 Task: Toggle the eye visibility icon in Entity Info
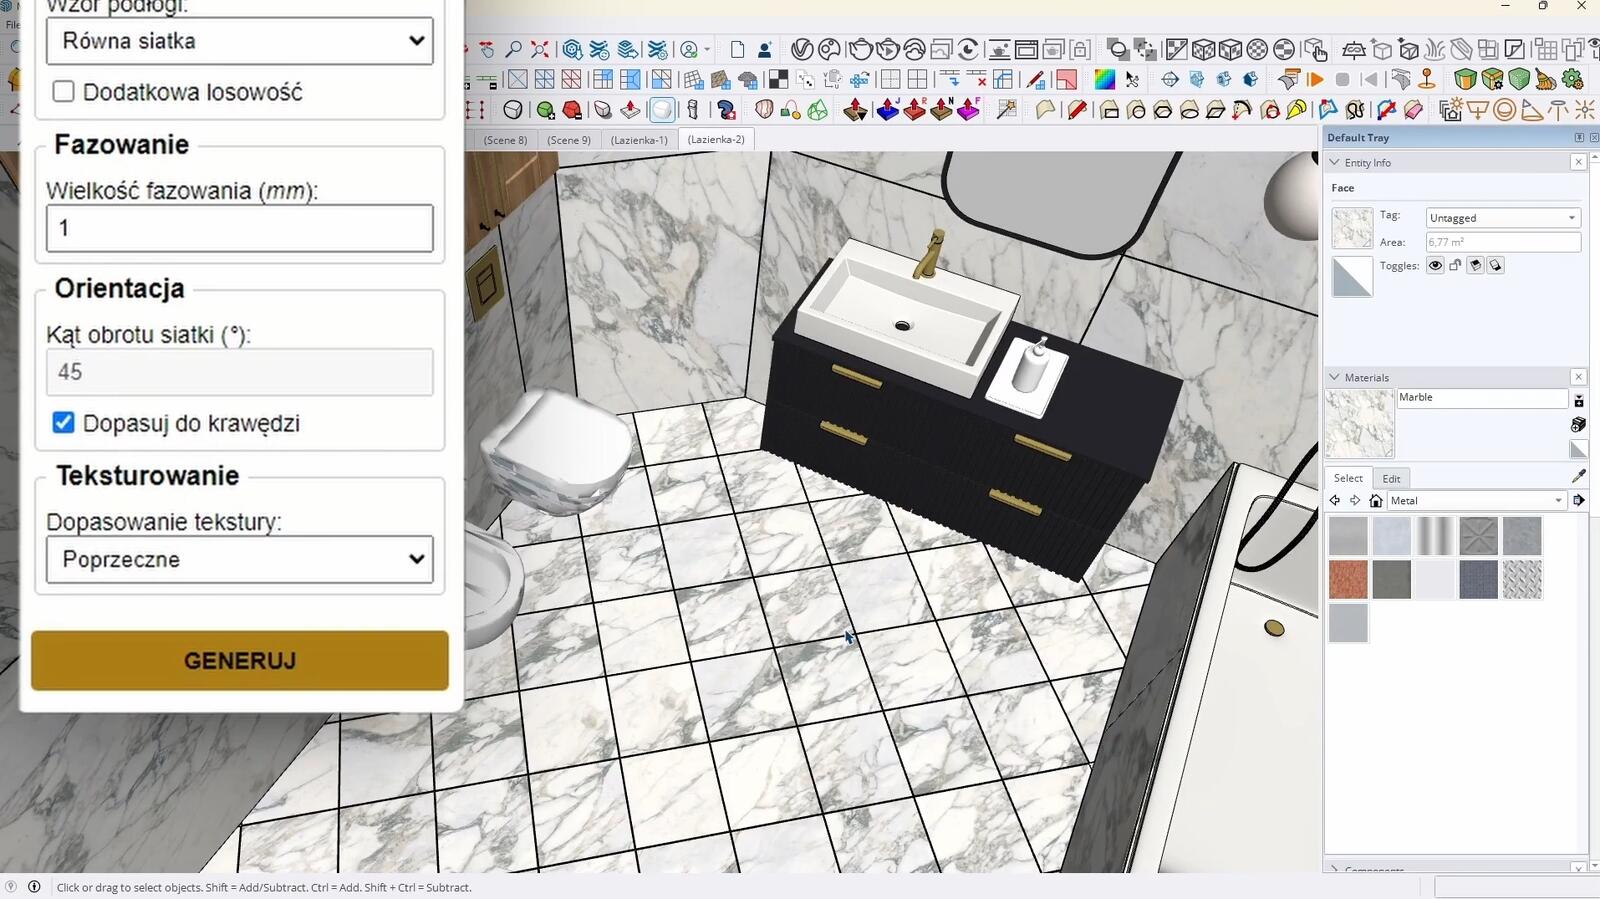[x=1435, y=266]
